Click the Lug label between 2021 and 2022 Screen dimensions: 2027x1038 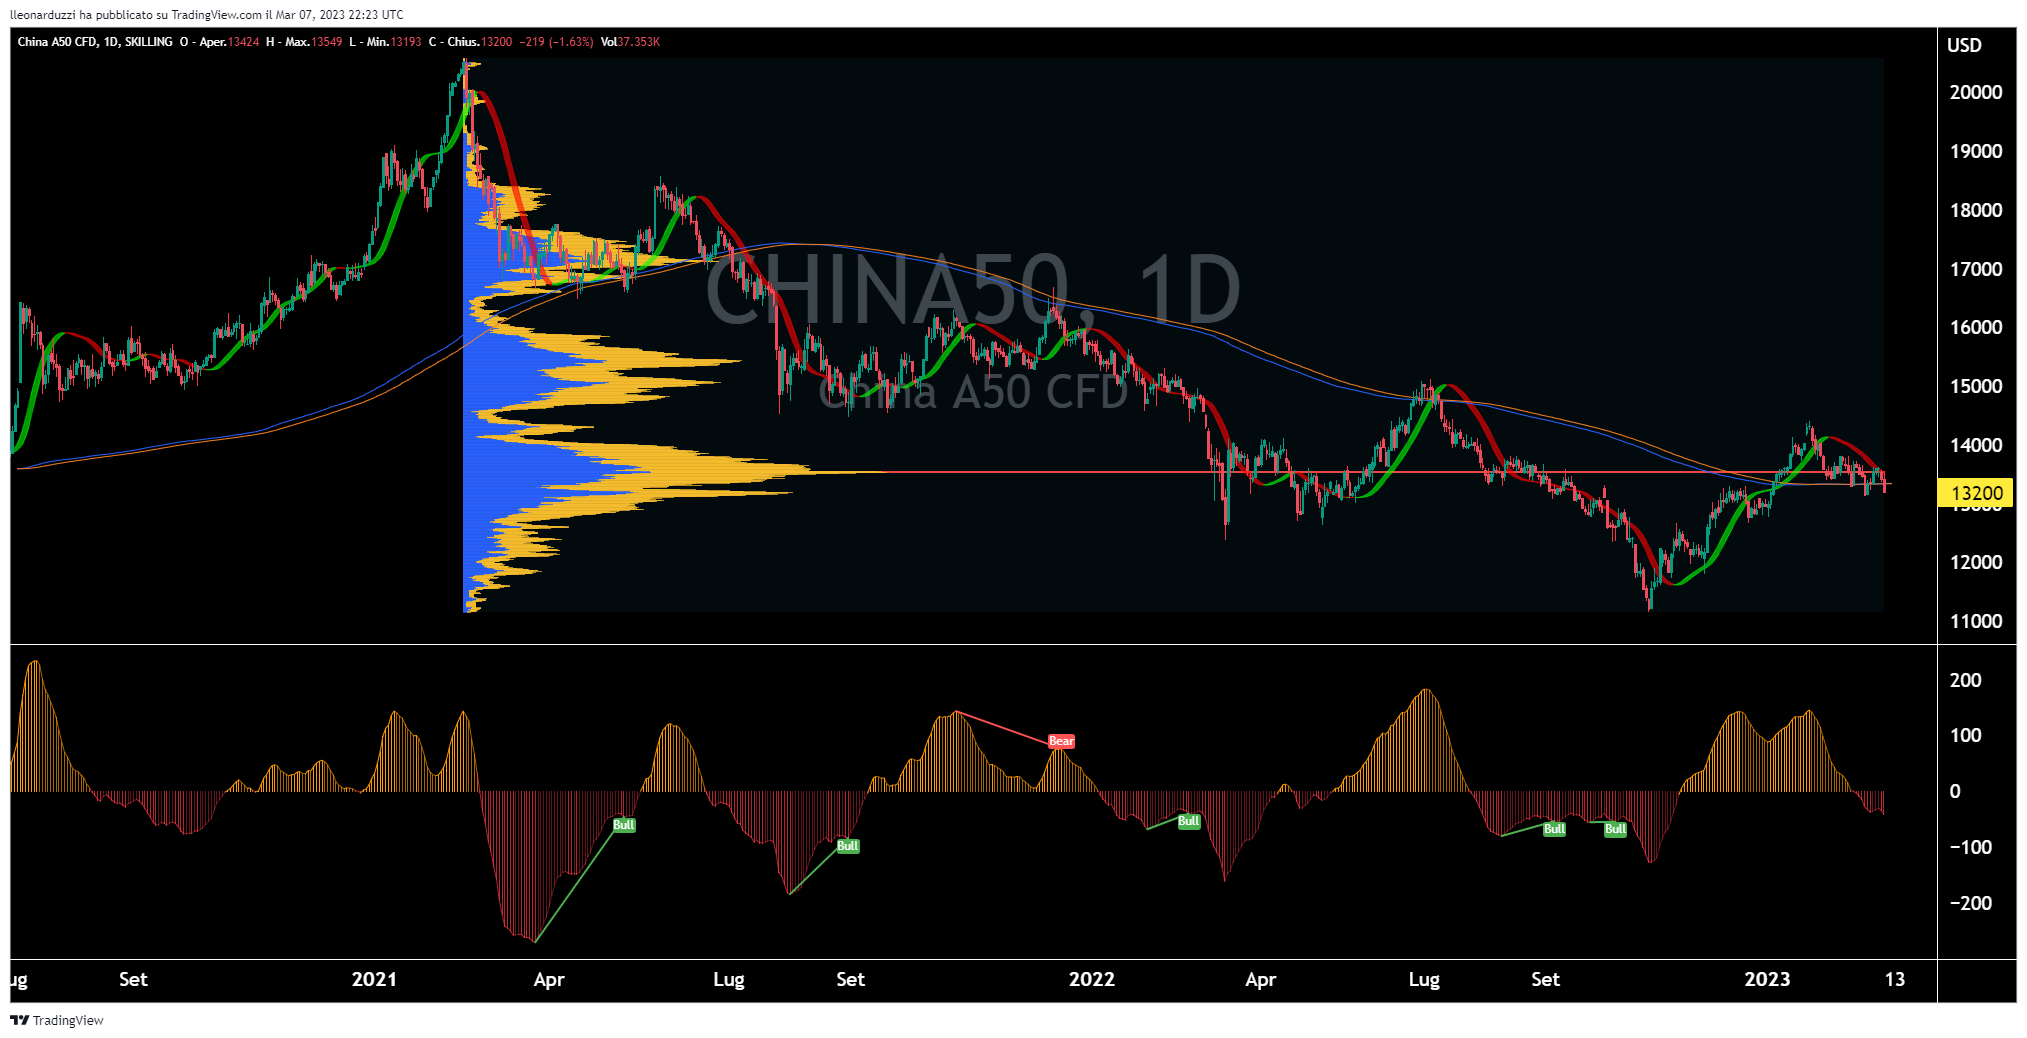click(x=729, y=979)
